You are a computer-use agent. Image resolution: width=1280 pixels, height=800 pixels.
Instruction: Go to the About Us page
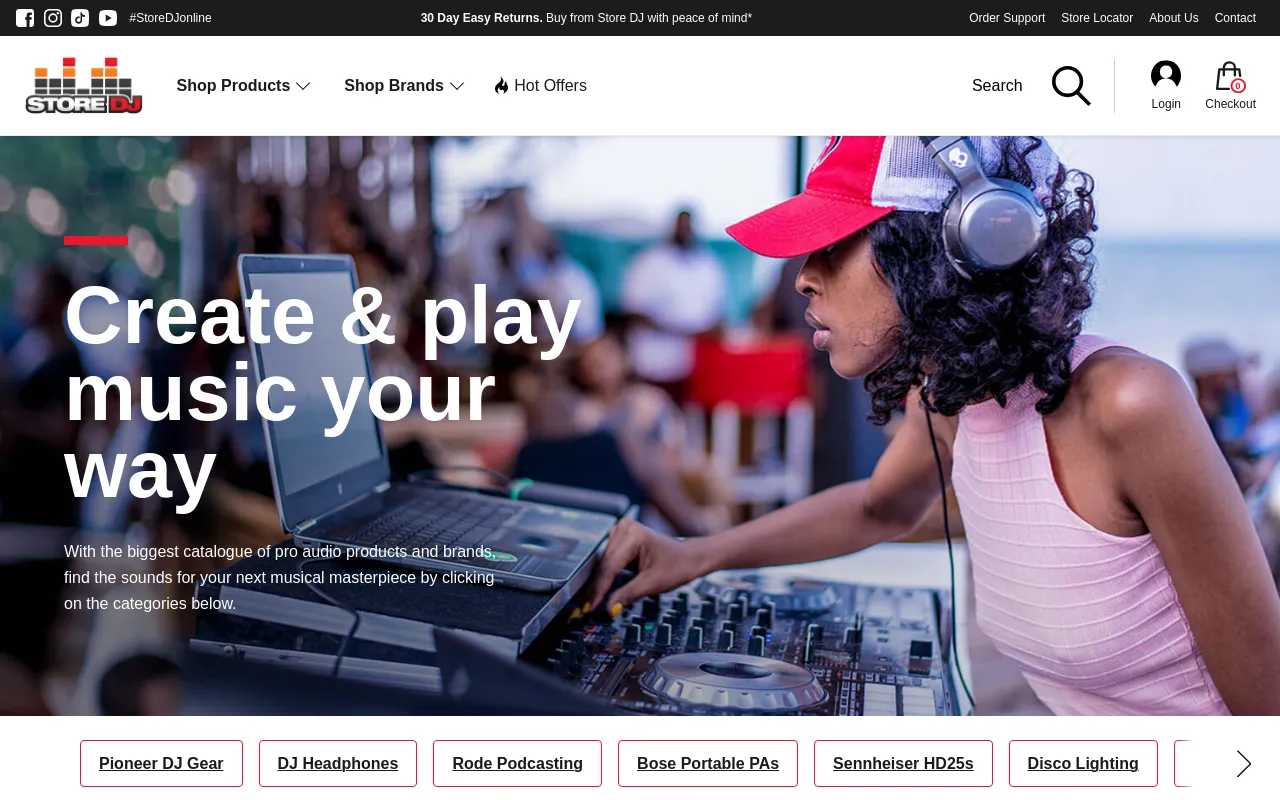[1174, 18]
